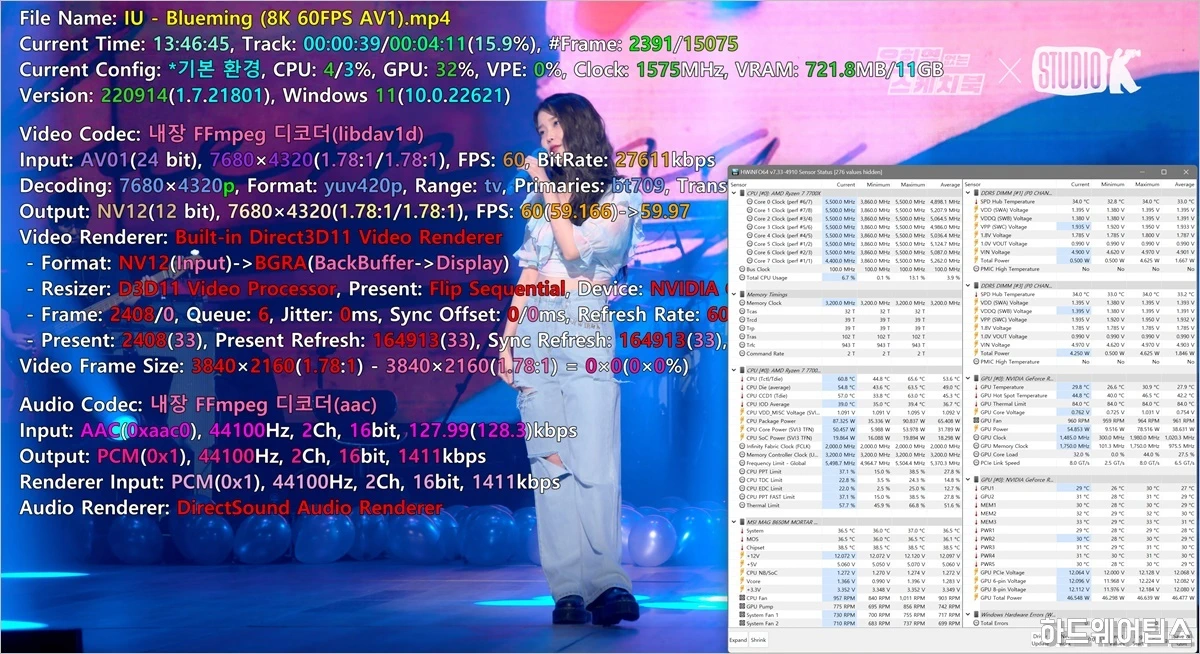1200x654 pixels.
Task: Click the Total Errors sensor icon
Action: [x=974, y=623]
